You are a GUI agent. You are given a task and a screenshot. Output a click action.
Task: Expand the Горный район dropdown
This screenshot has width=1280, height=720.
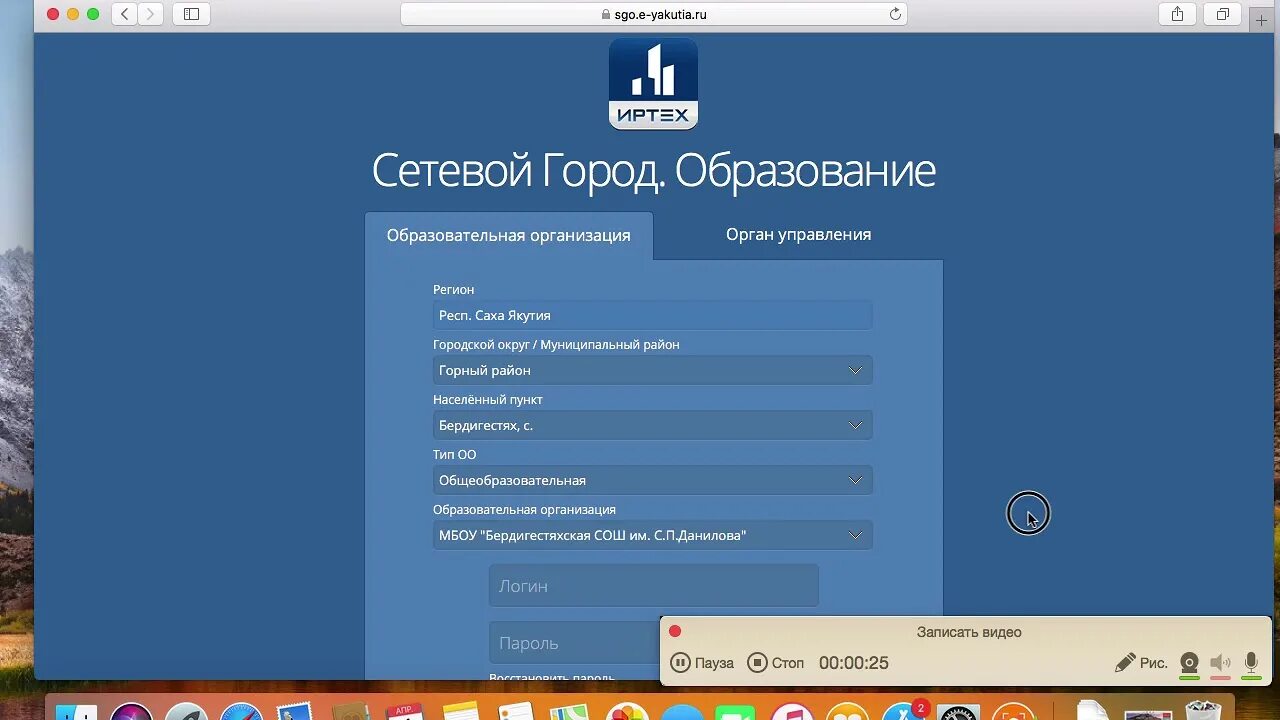tap(652, 370)
